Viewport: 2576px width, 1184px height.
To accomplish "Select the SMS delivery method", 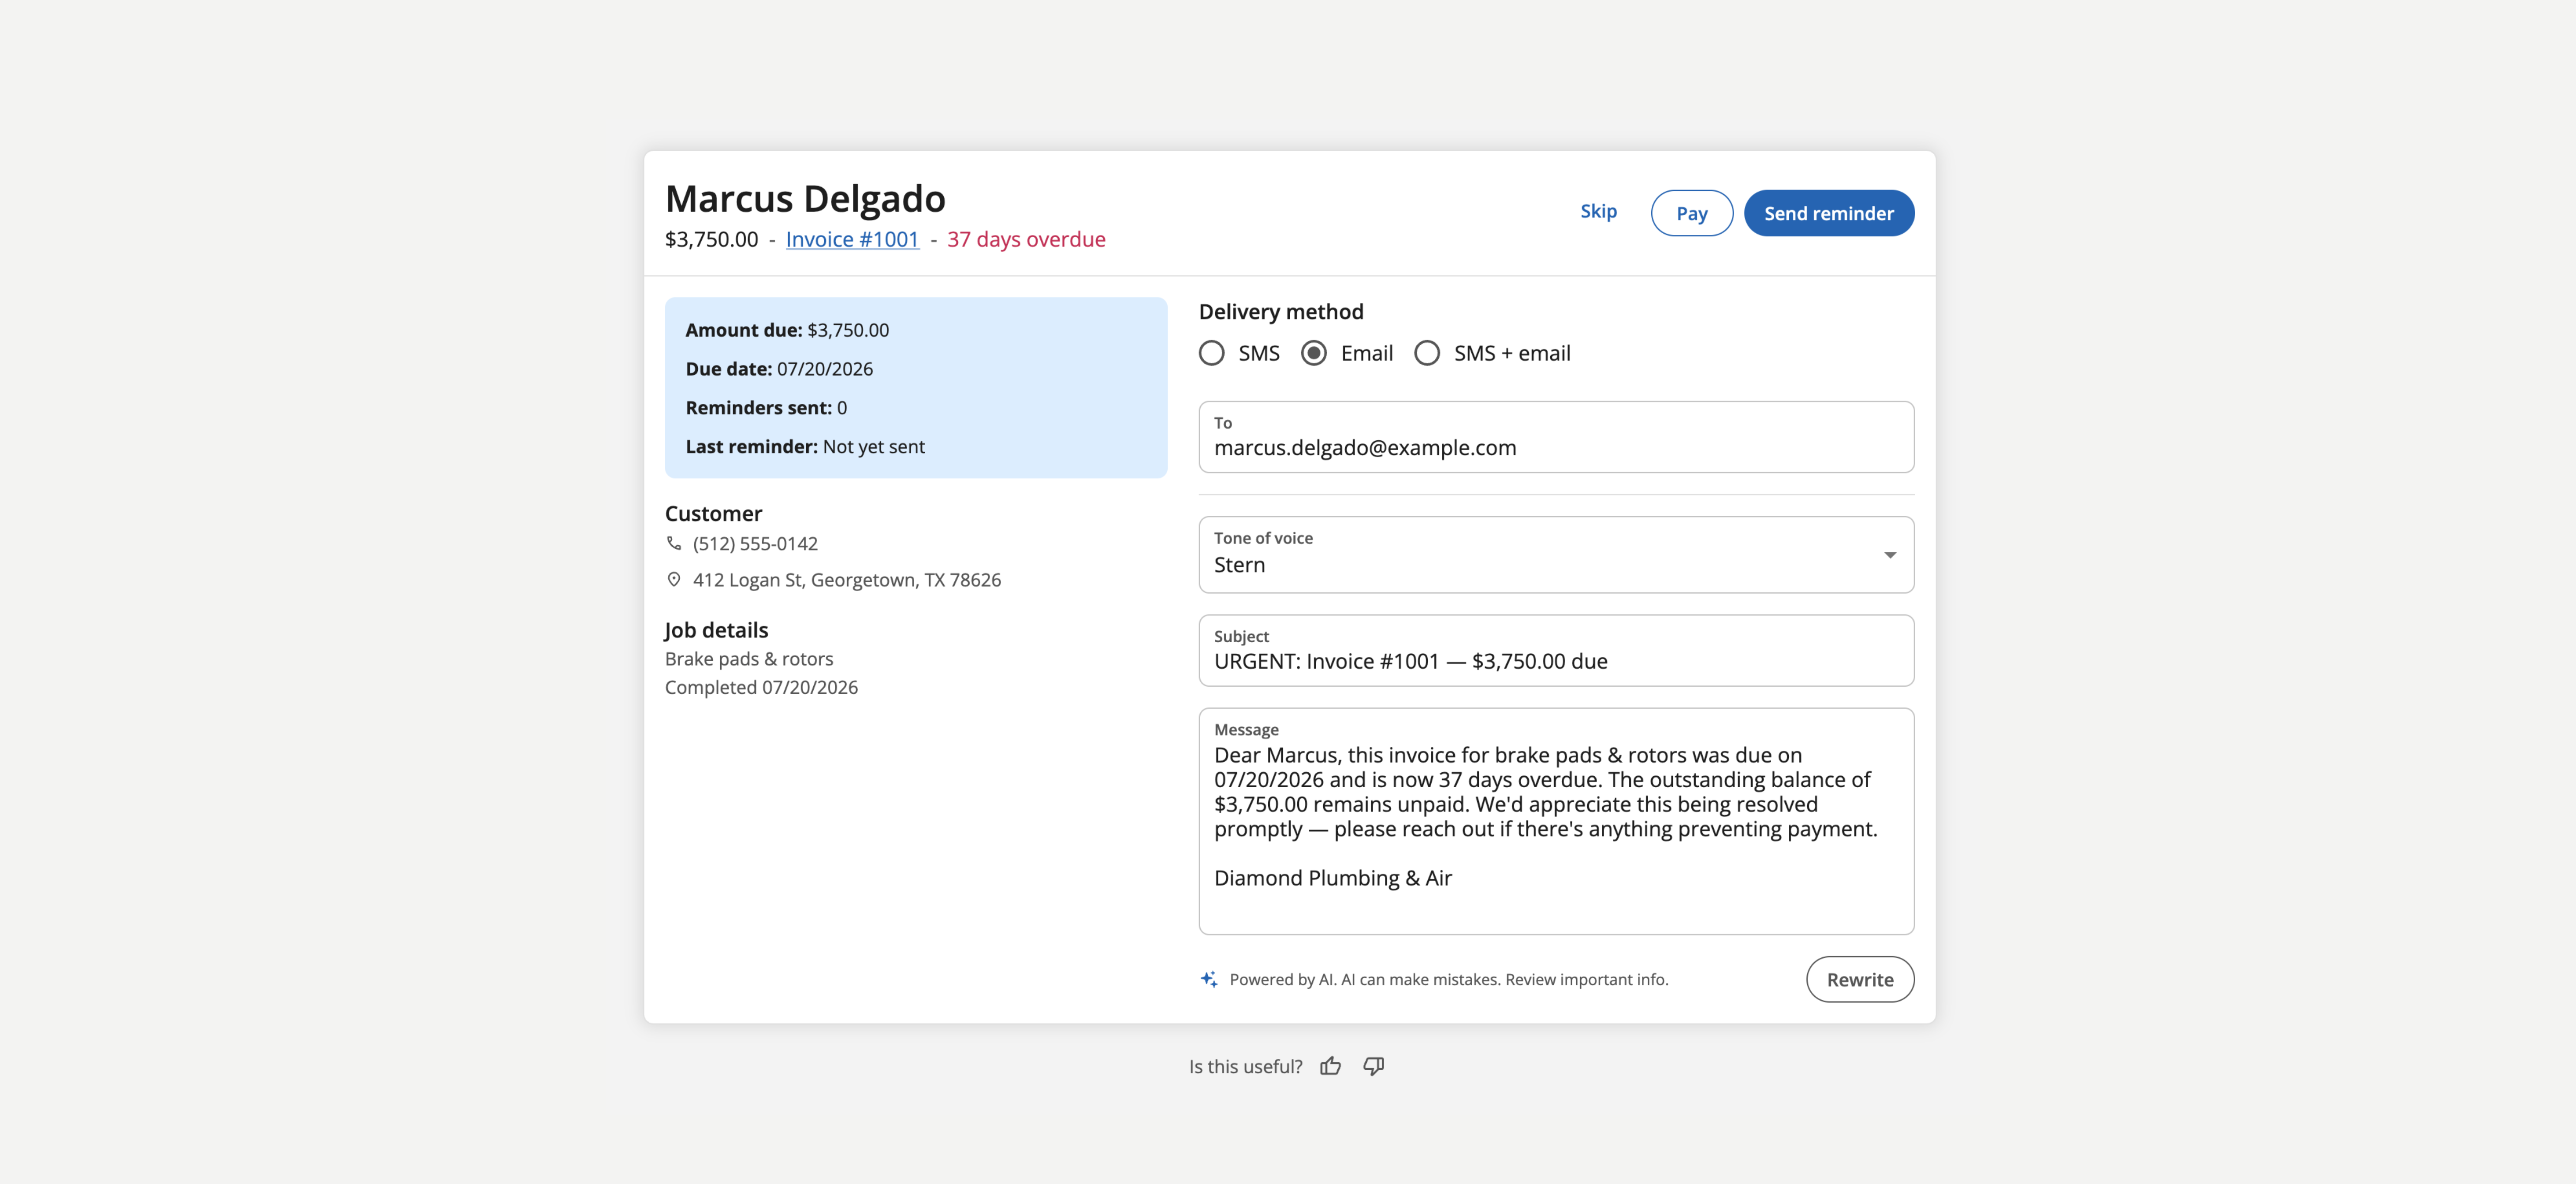I will pos(1212,353).
